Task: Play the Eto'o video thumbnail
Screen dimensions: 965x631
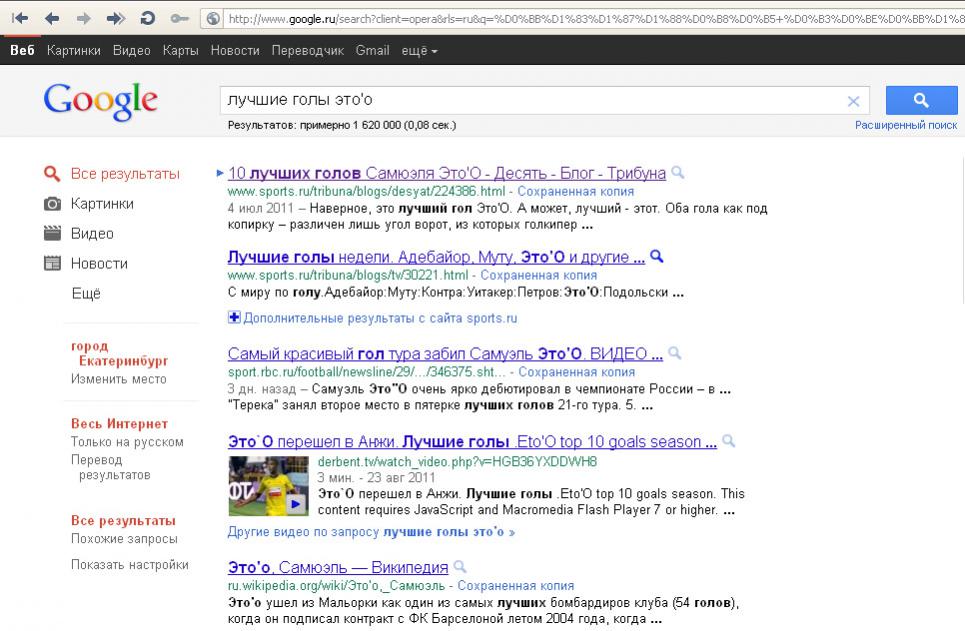Action: 268,486
